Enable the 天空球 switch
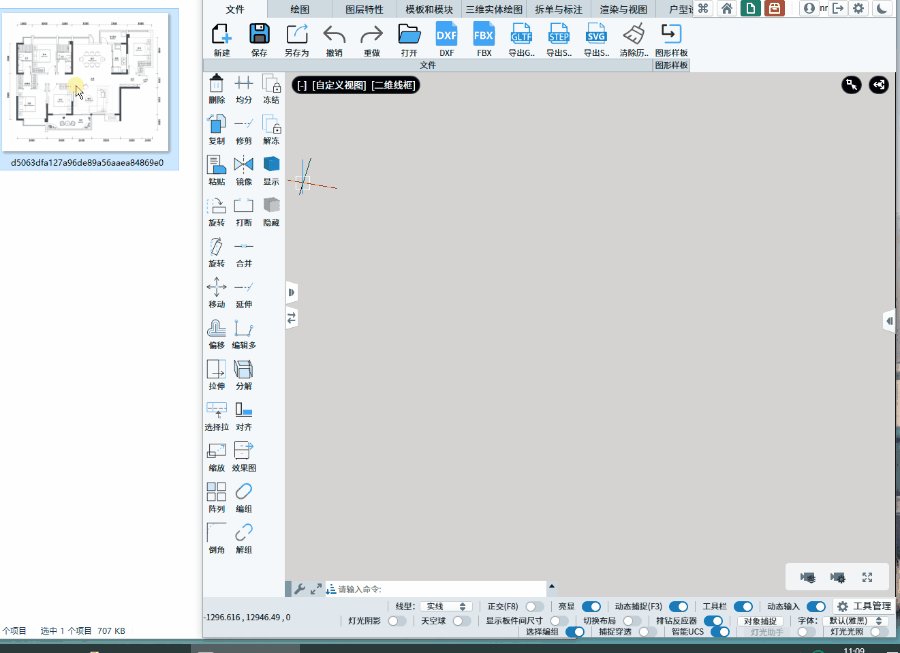Screen dimensions: 900x653 (461, 621)
